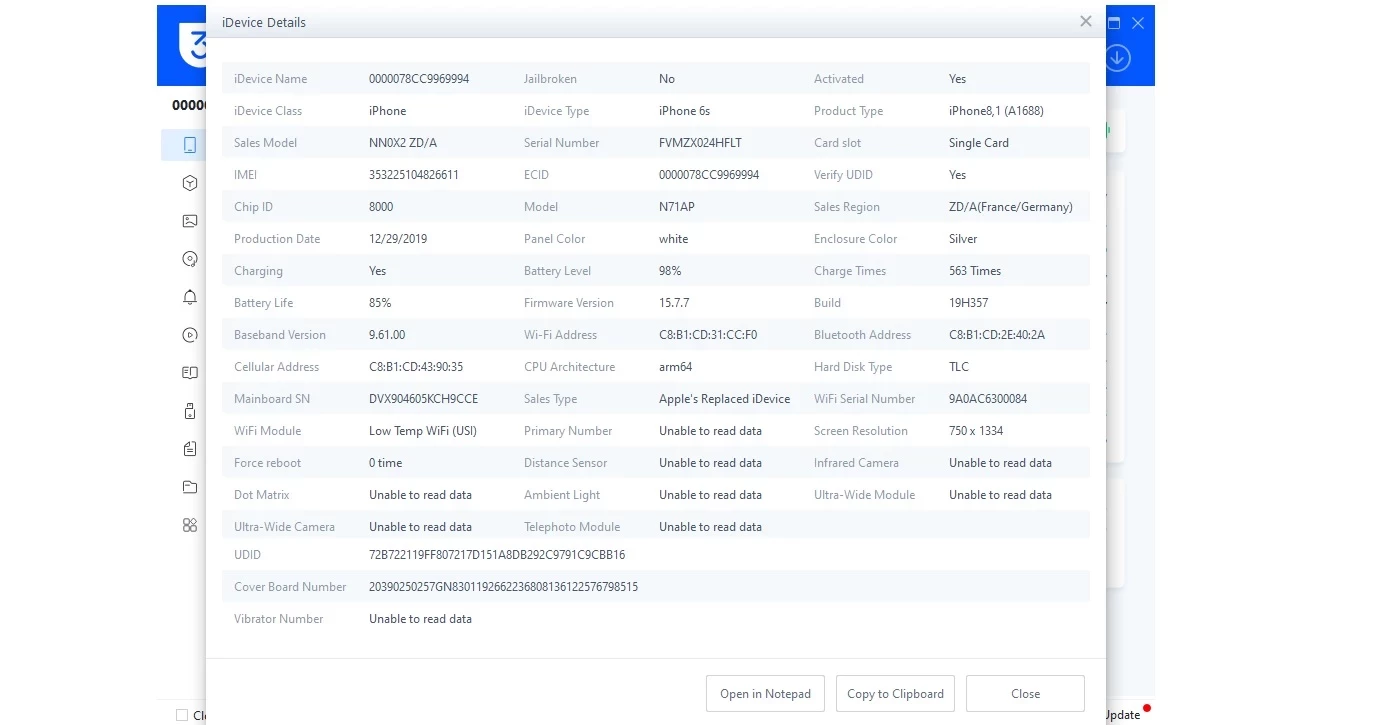Click the UDID value text

(496, 555)
